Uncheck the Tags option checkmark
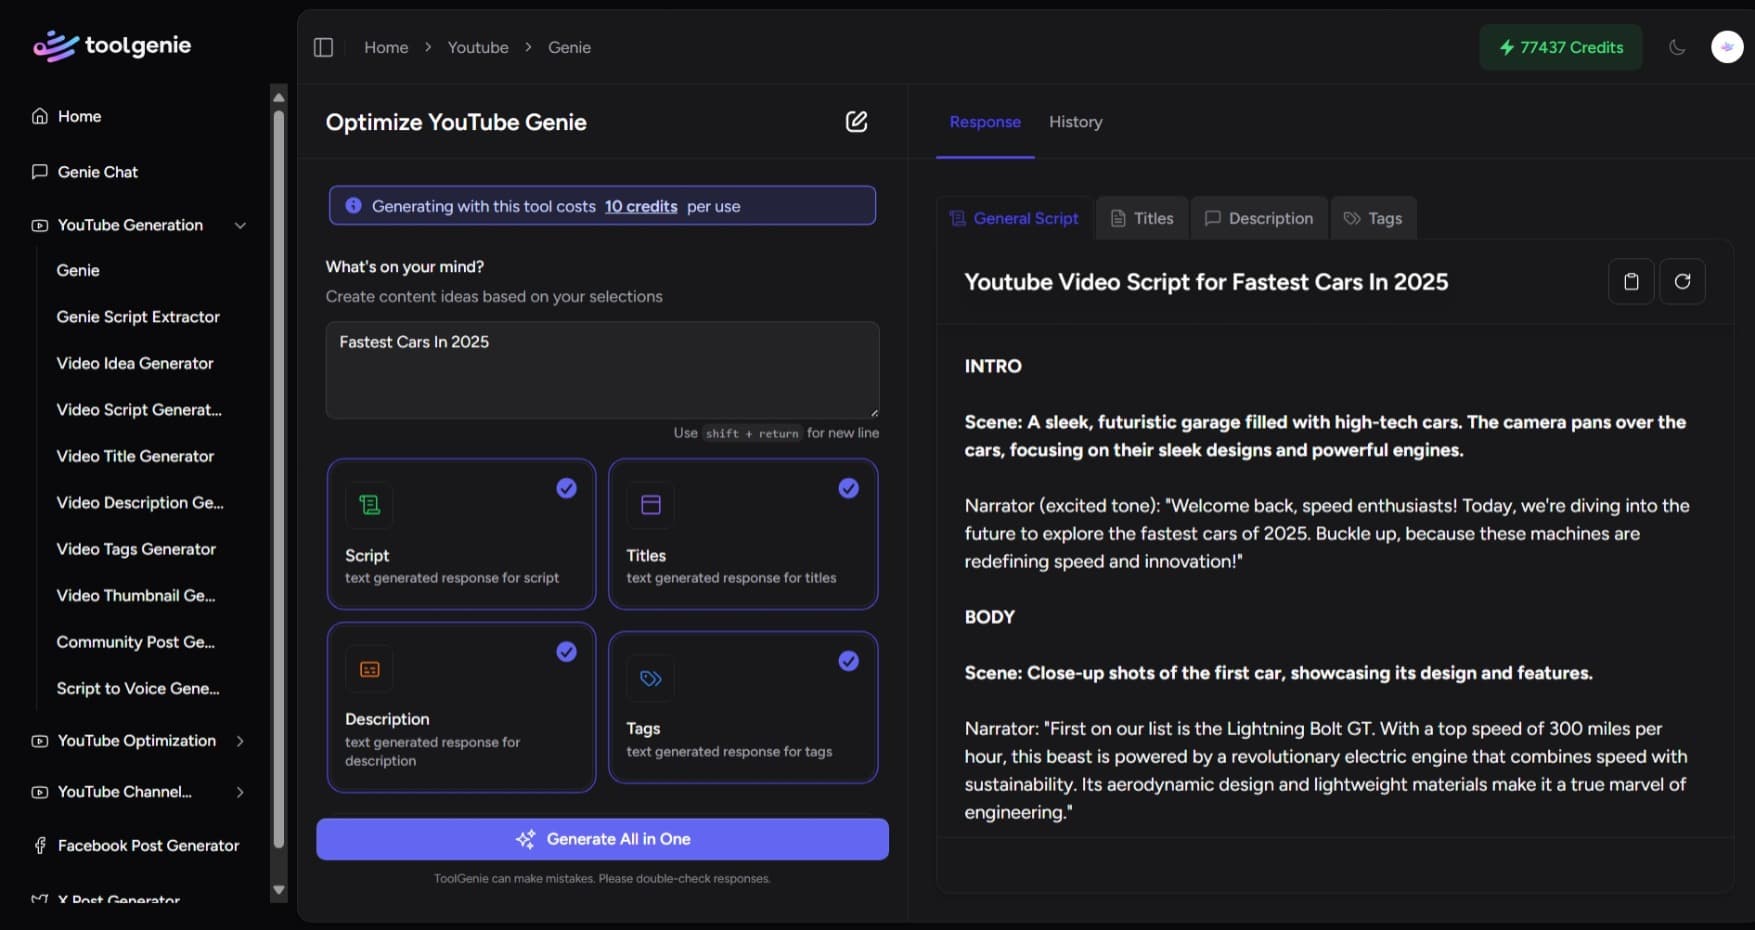Image resolution: width=1755 pixels, height=930 pixels. (848, 661)
